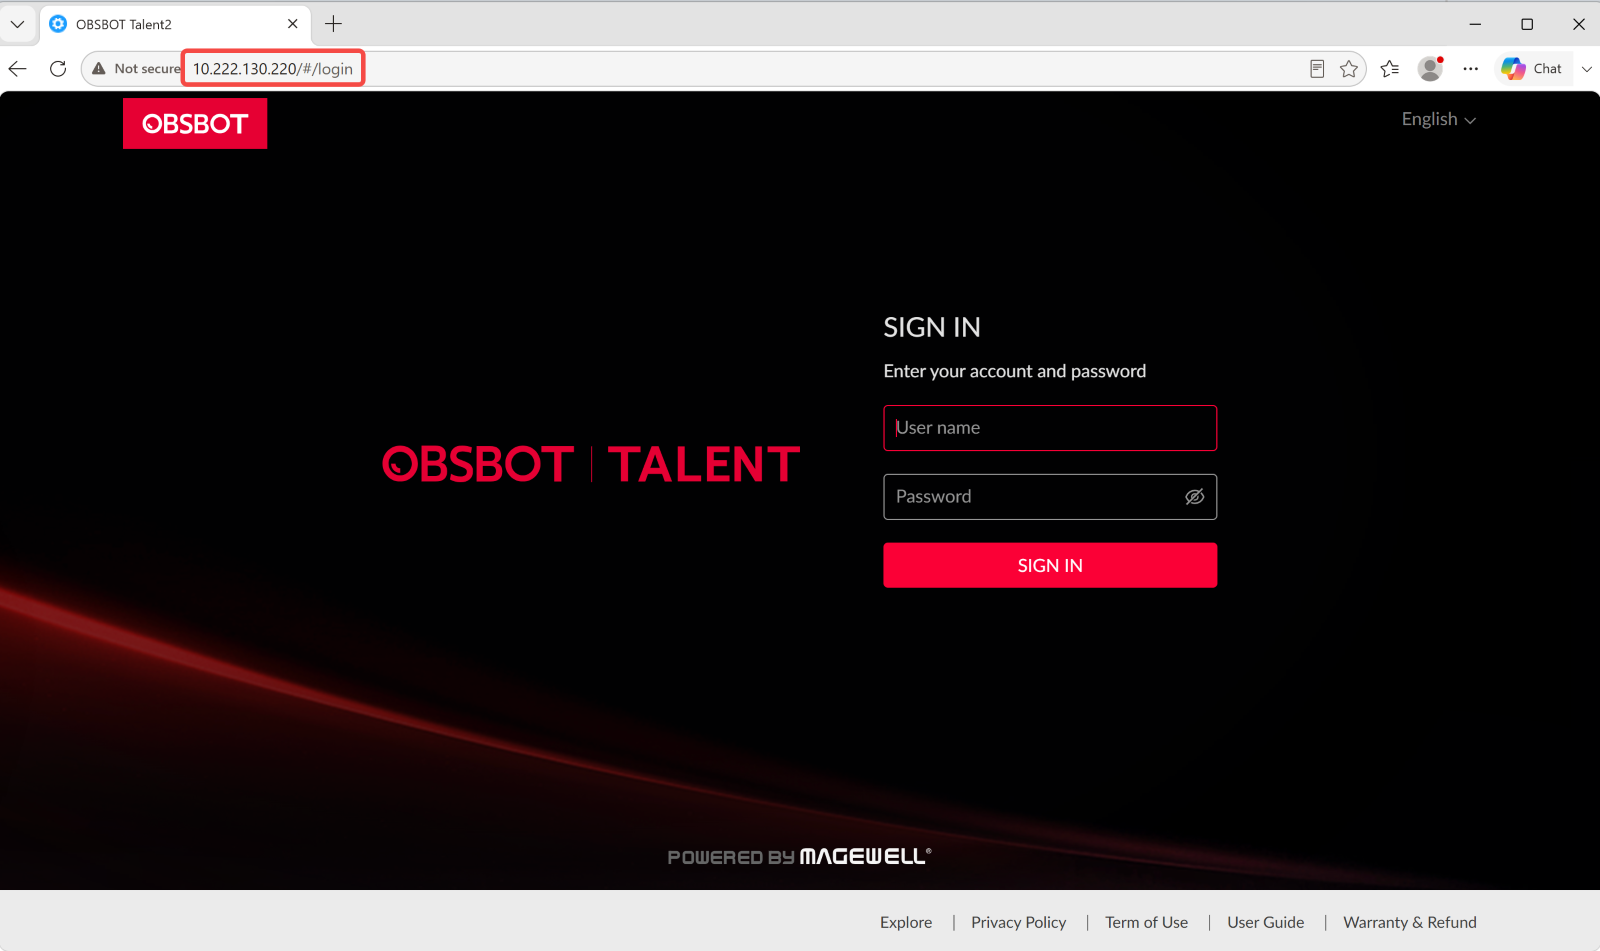Image resolution: width=1600 pixels, height=951 pixels.
Task: Click the OBSBOT logo in the page header
Action: coord(195,123)
